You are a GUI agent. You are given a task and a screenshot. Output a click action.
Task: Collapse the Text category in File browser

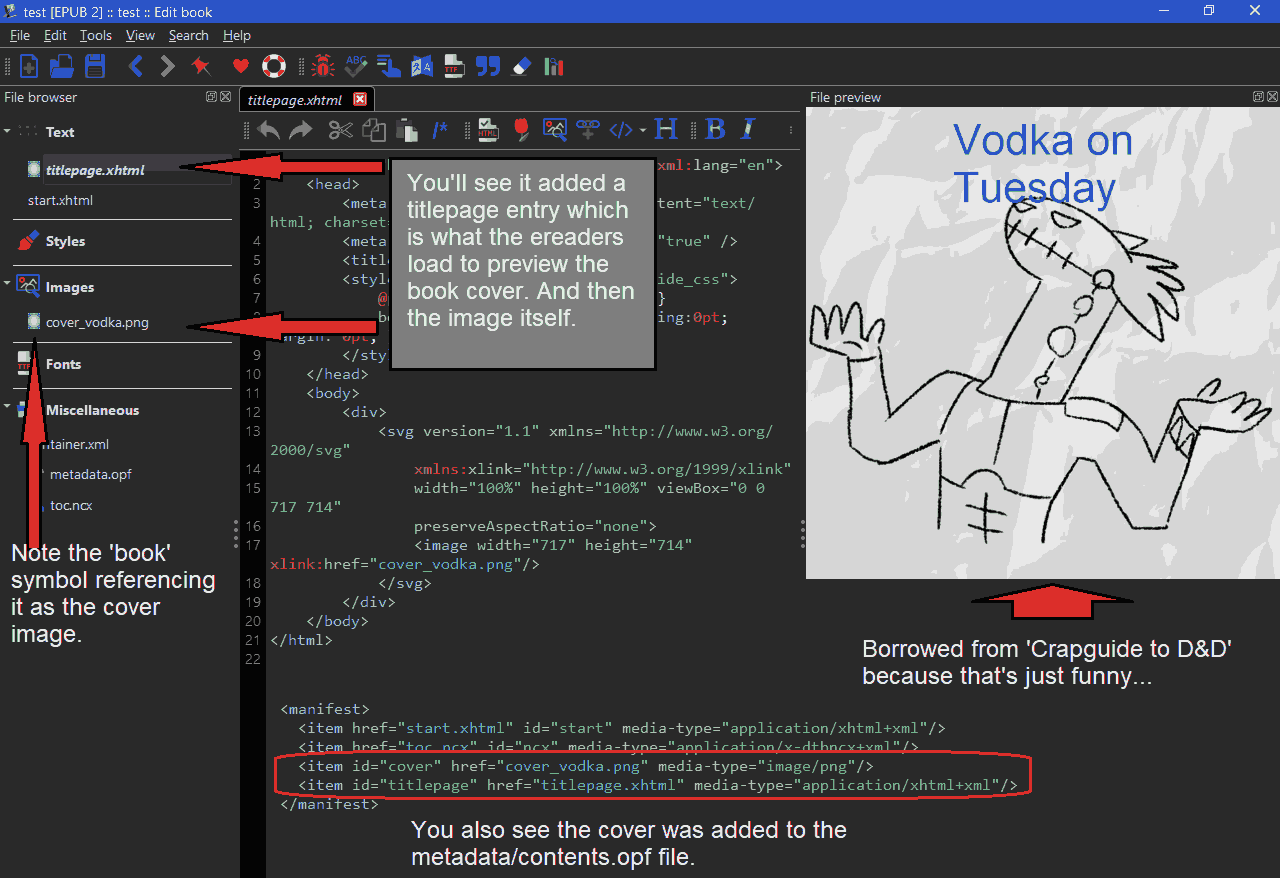[8, 131]
